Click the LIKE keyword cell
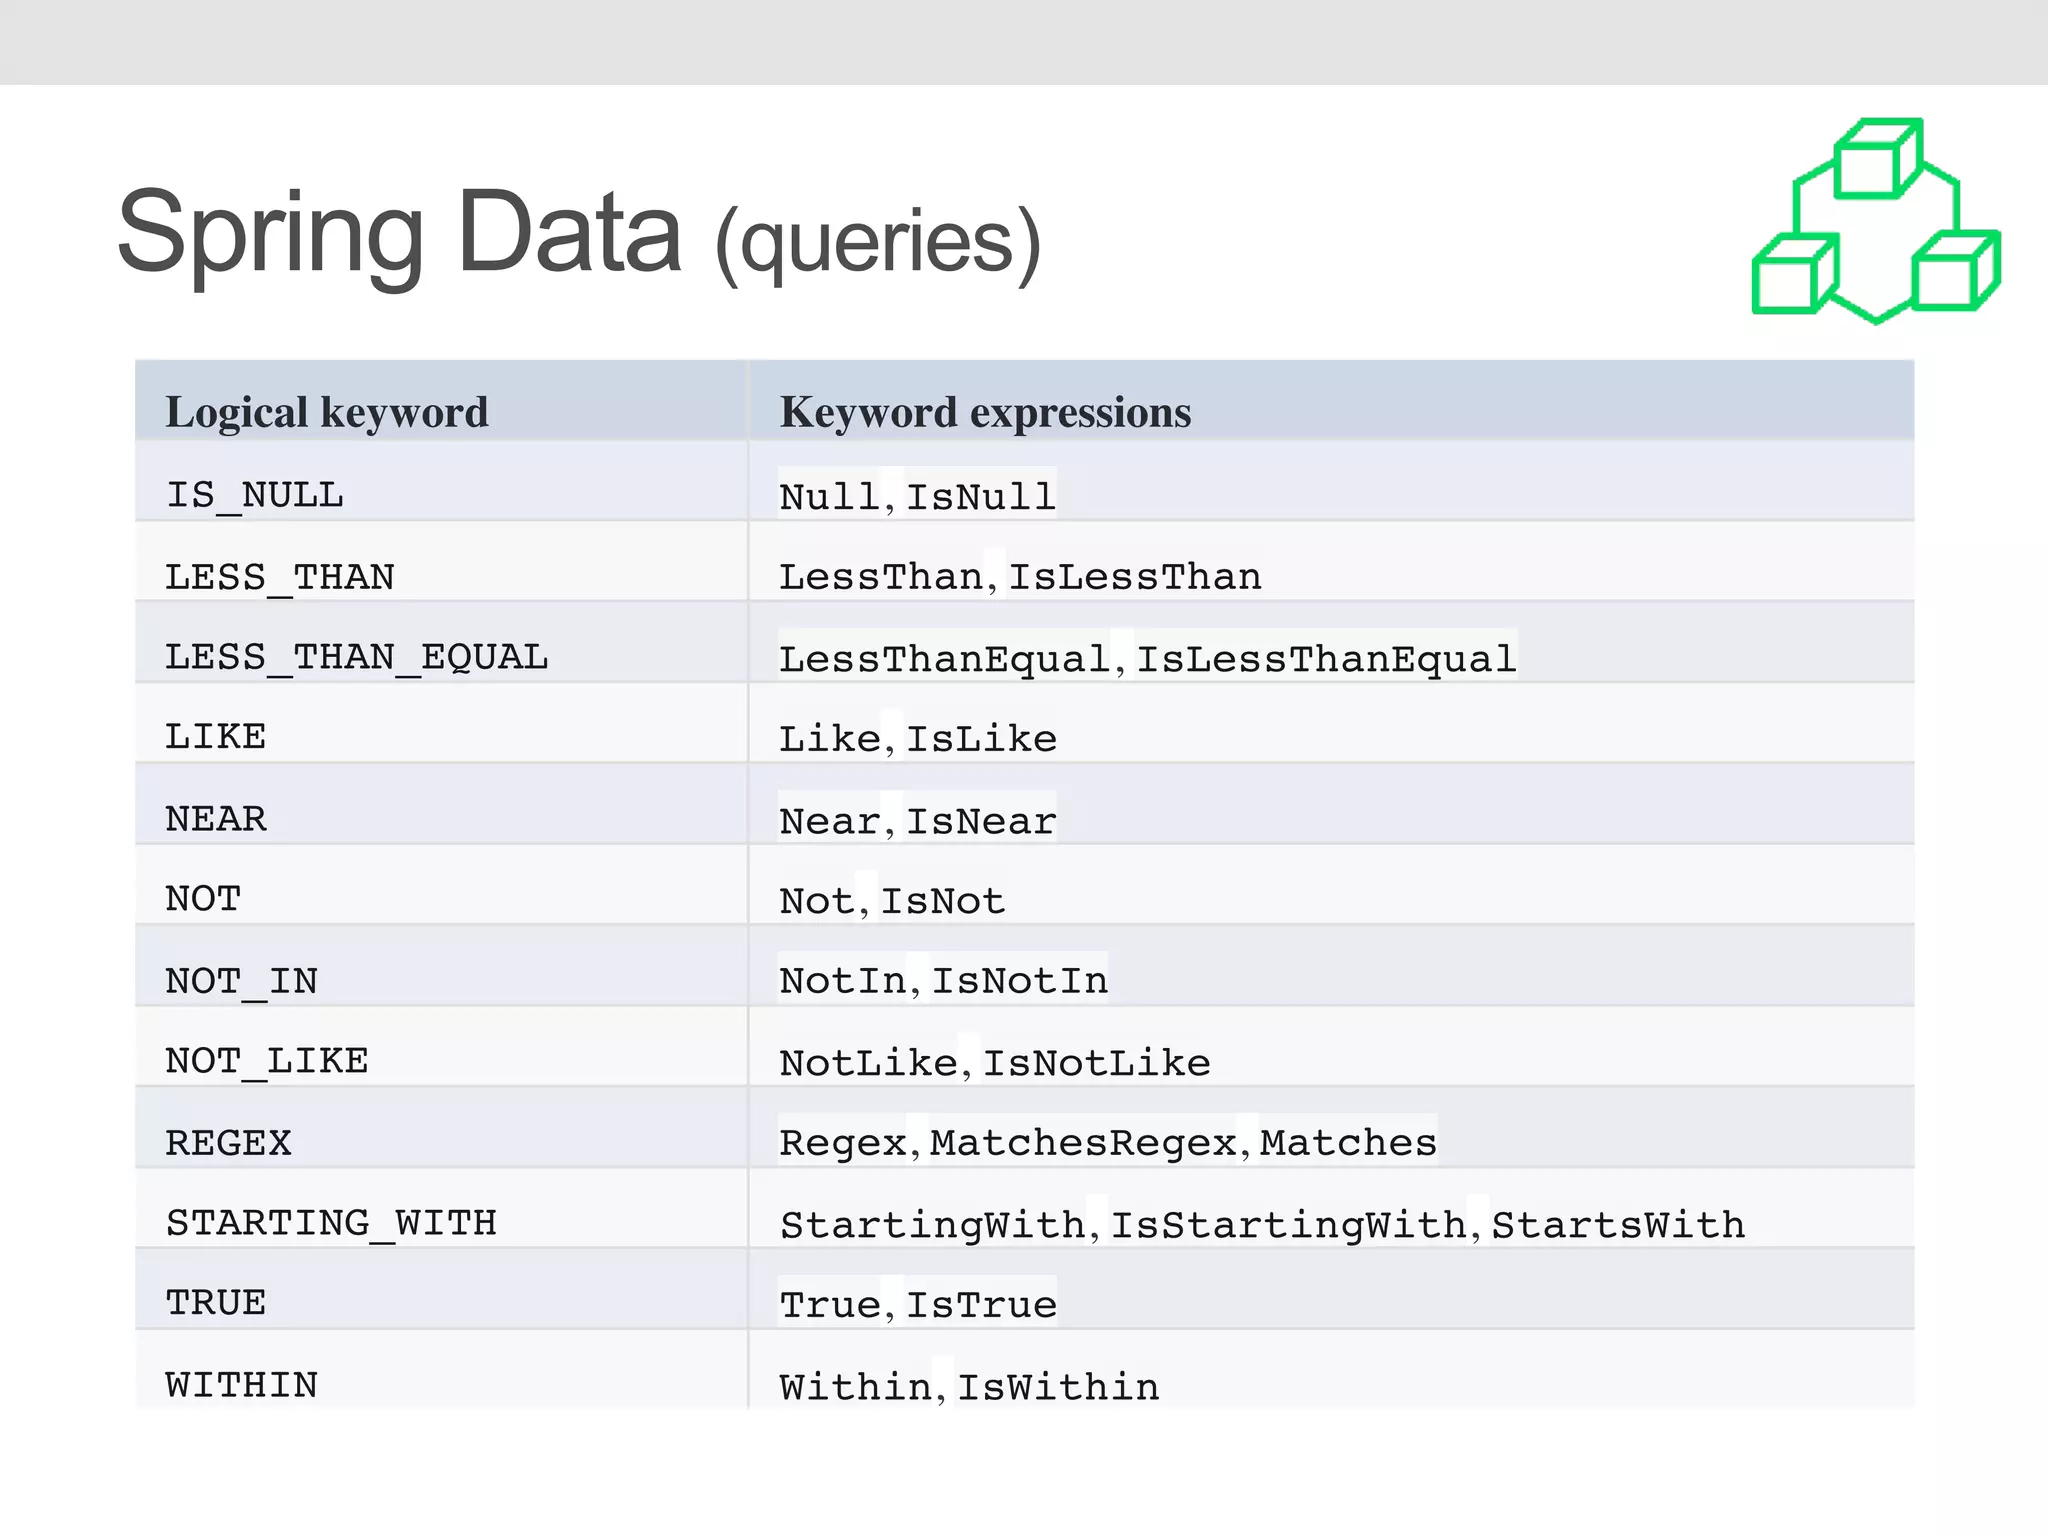The width and height of the screenshot is (2048, 1536). (442, 724)
